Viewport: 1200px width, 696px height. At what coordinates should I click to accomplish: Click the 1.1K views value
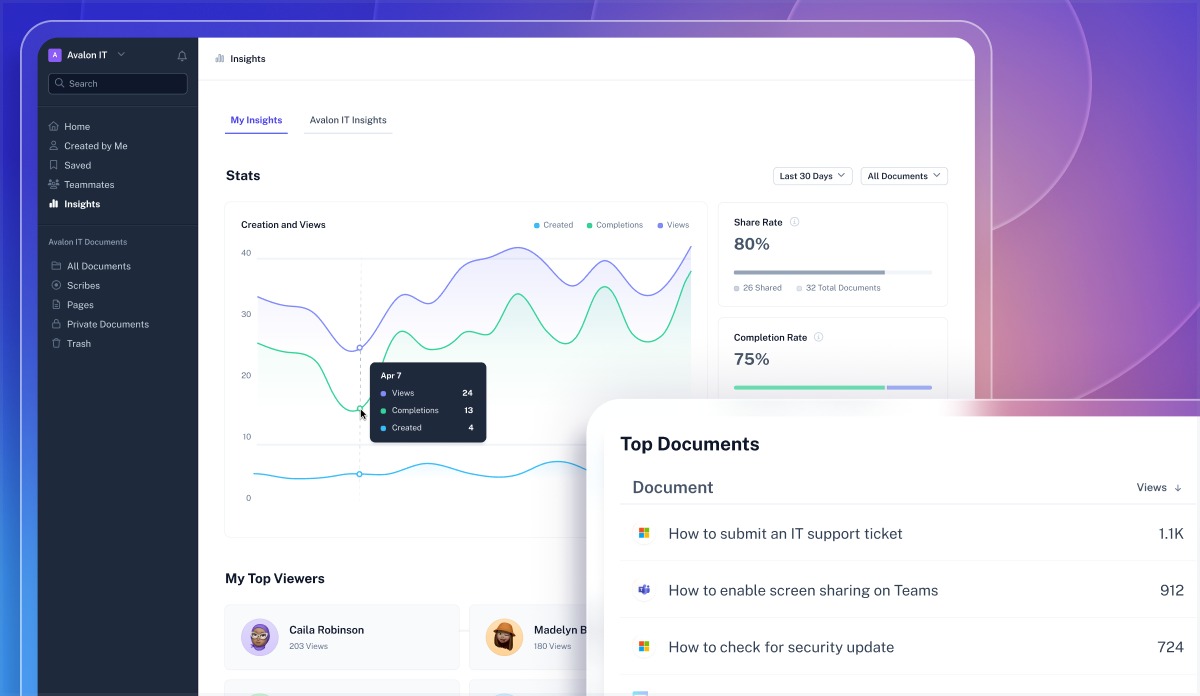[x=1171, y=534]
